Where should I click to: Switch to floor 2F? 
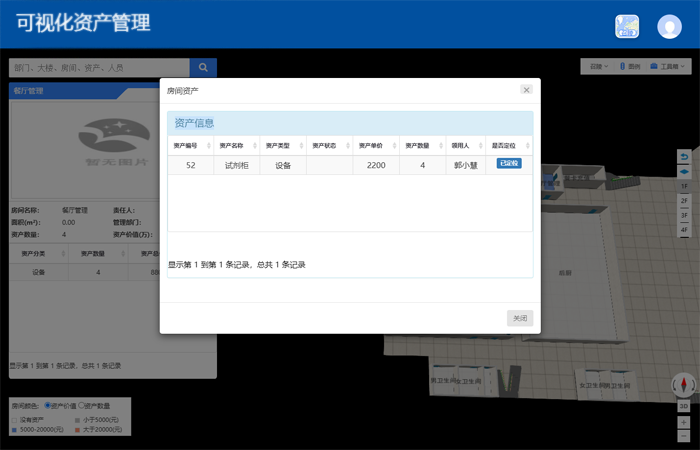pos(684,201)
